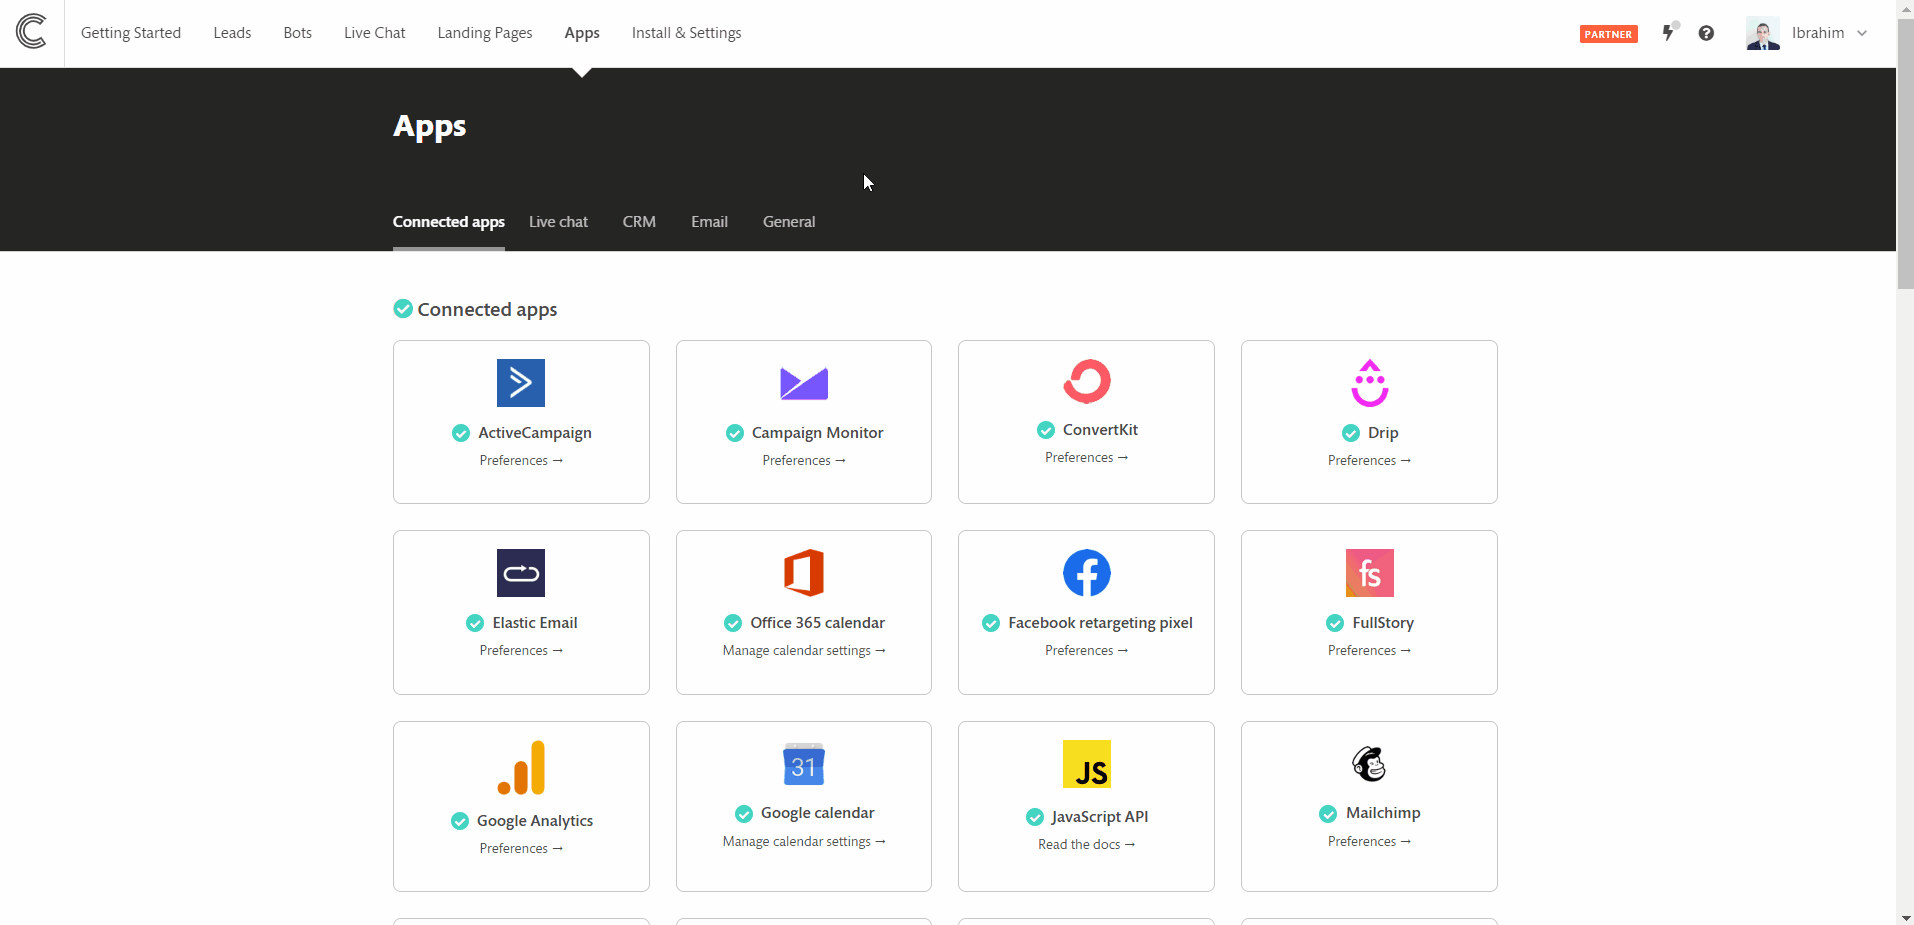Open Office 365 Manage calendar settings
Screen dimensions: 1914x925
tap(804, 650)
